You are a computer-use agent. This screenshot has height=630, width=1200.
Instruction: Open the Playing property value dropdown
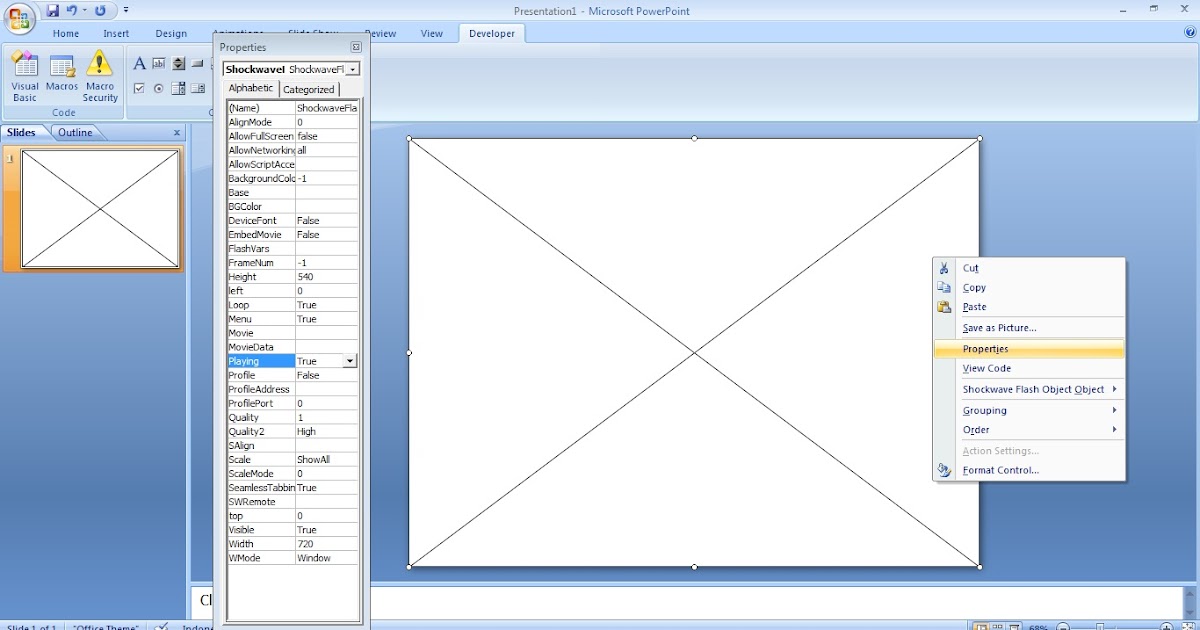click(x=349, y=361)
